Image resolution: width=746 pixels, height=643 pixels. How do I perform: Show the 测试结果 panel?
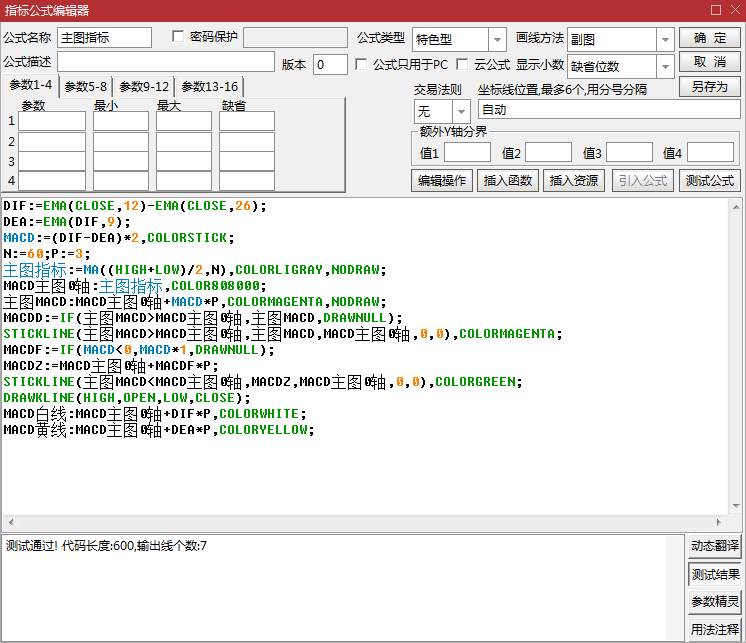tap(715, 575)
